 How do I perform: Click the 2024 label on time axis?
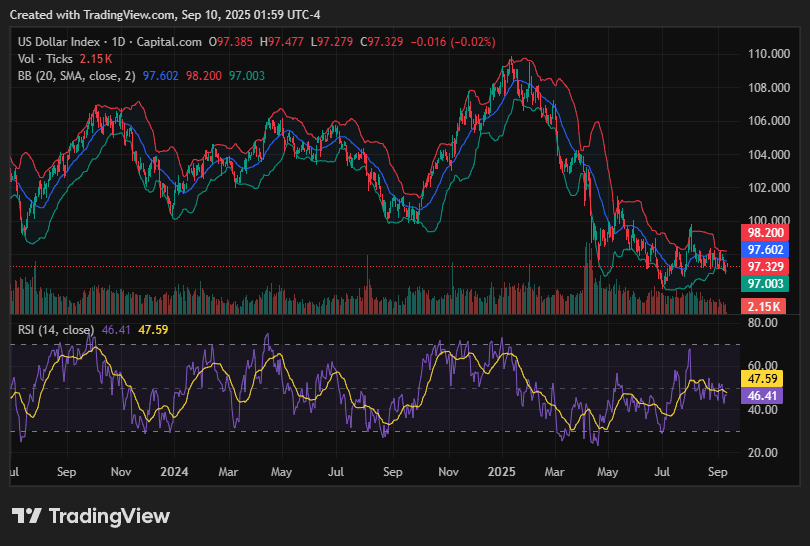click(x=174, y=472)
